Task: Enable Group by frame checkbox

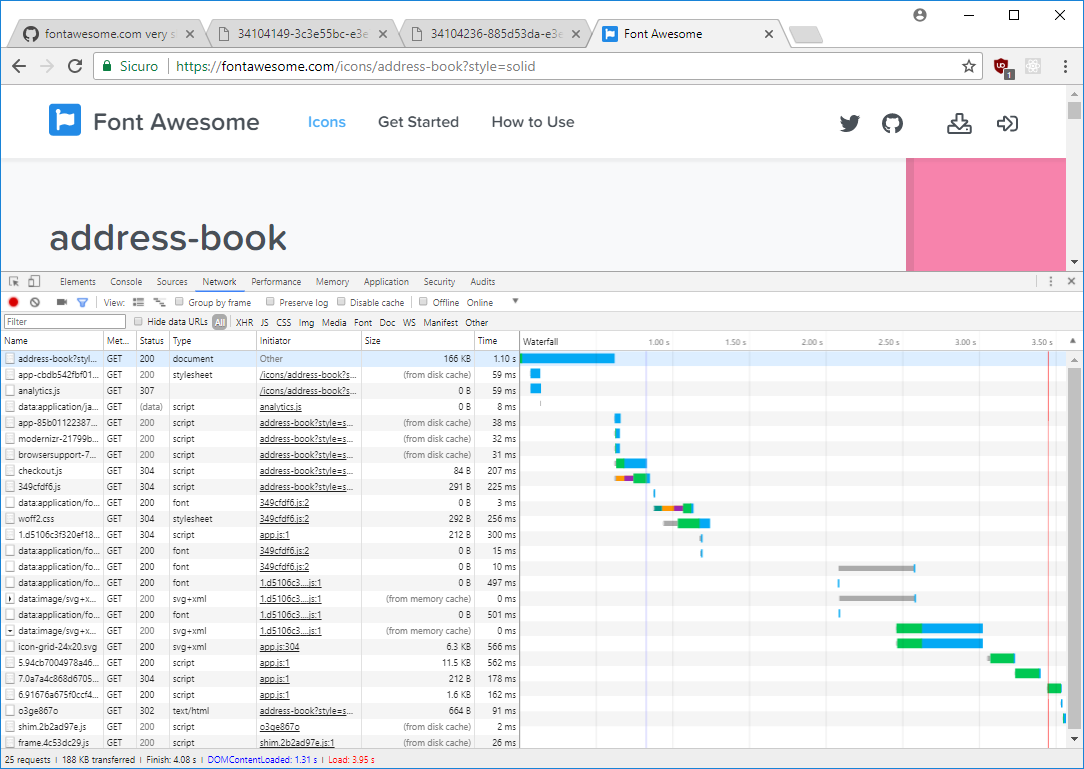Action: click(x=179, y=302)
